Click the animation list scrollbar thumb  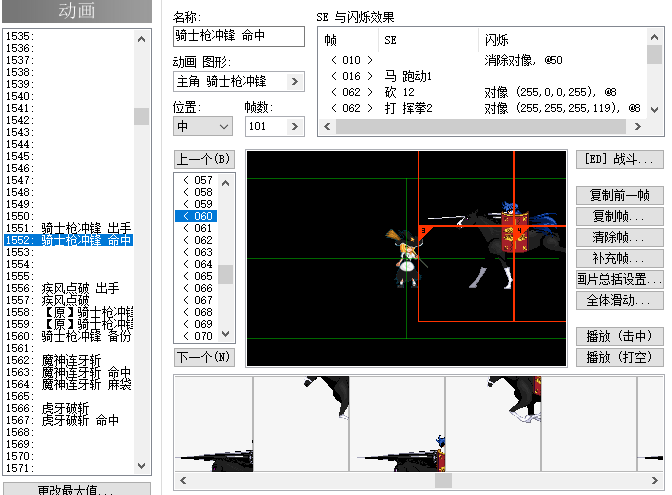click(x=141, y=116)
